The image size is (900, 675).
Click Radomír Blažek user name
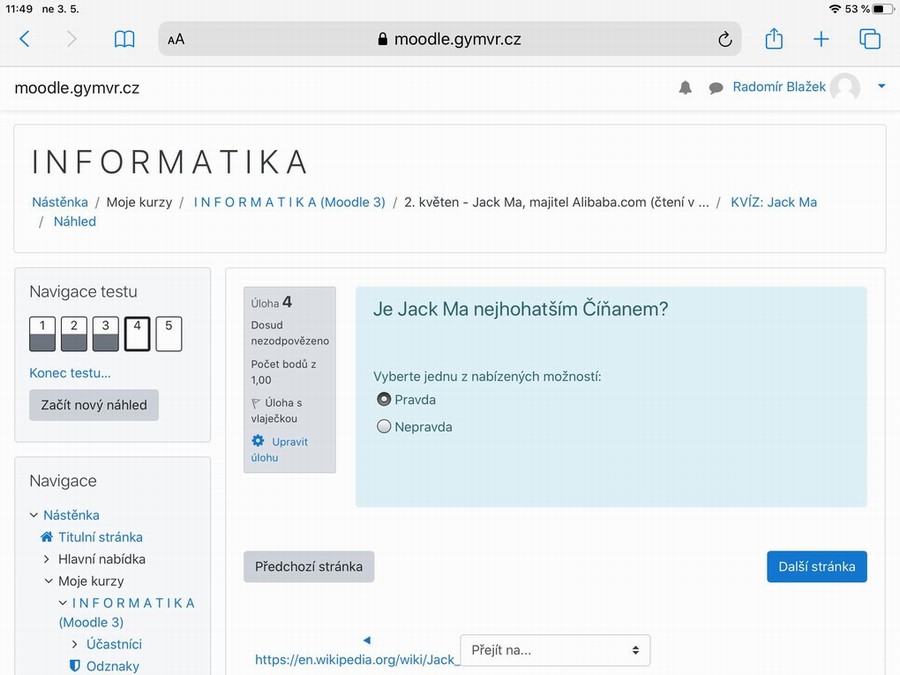pyautogui.click(x=779, y=87)
